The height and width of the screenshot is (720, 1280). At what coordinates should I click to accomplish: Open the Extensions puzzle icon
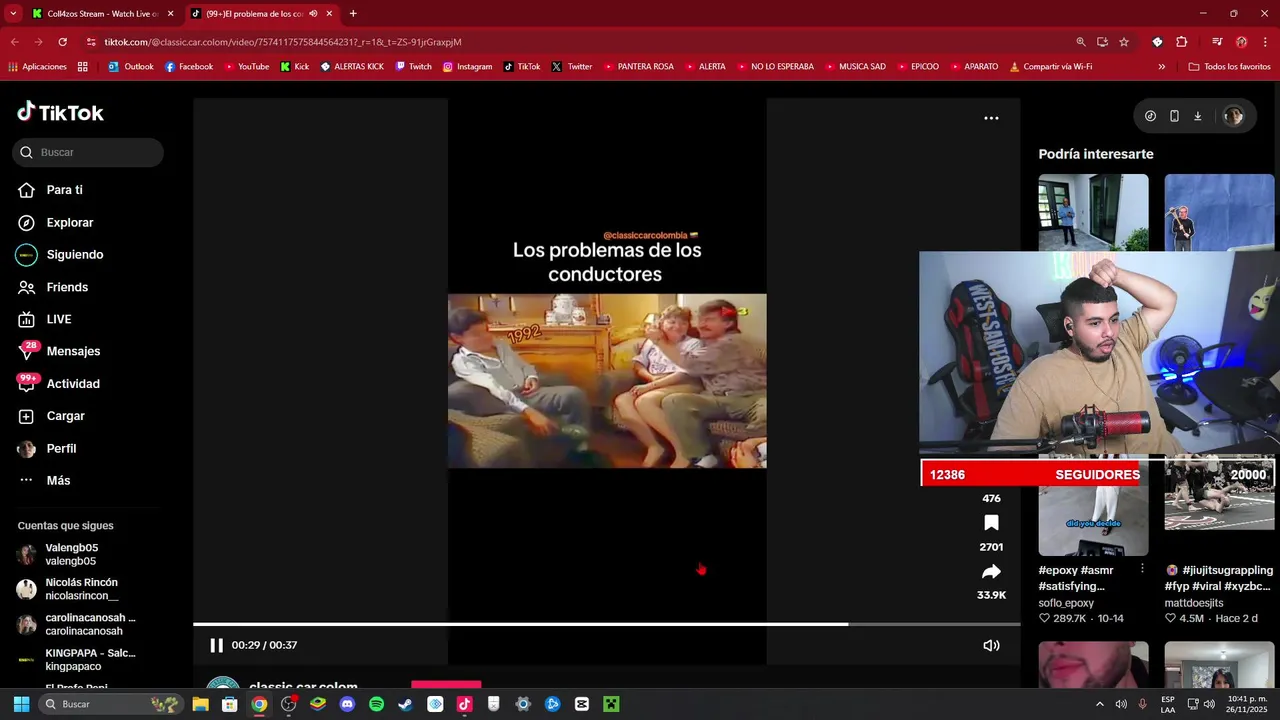(x=1182, y=42)
